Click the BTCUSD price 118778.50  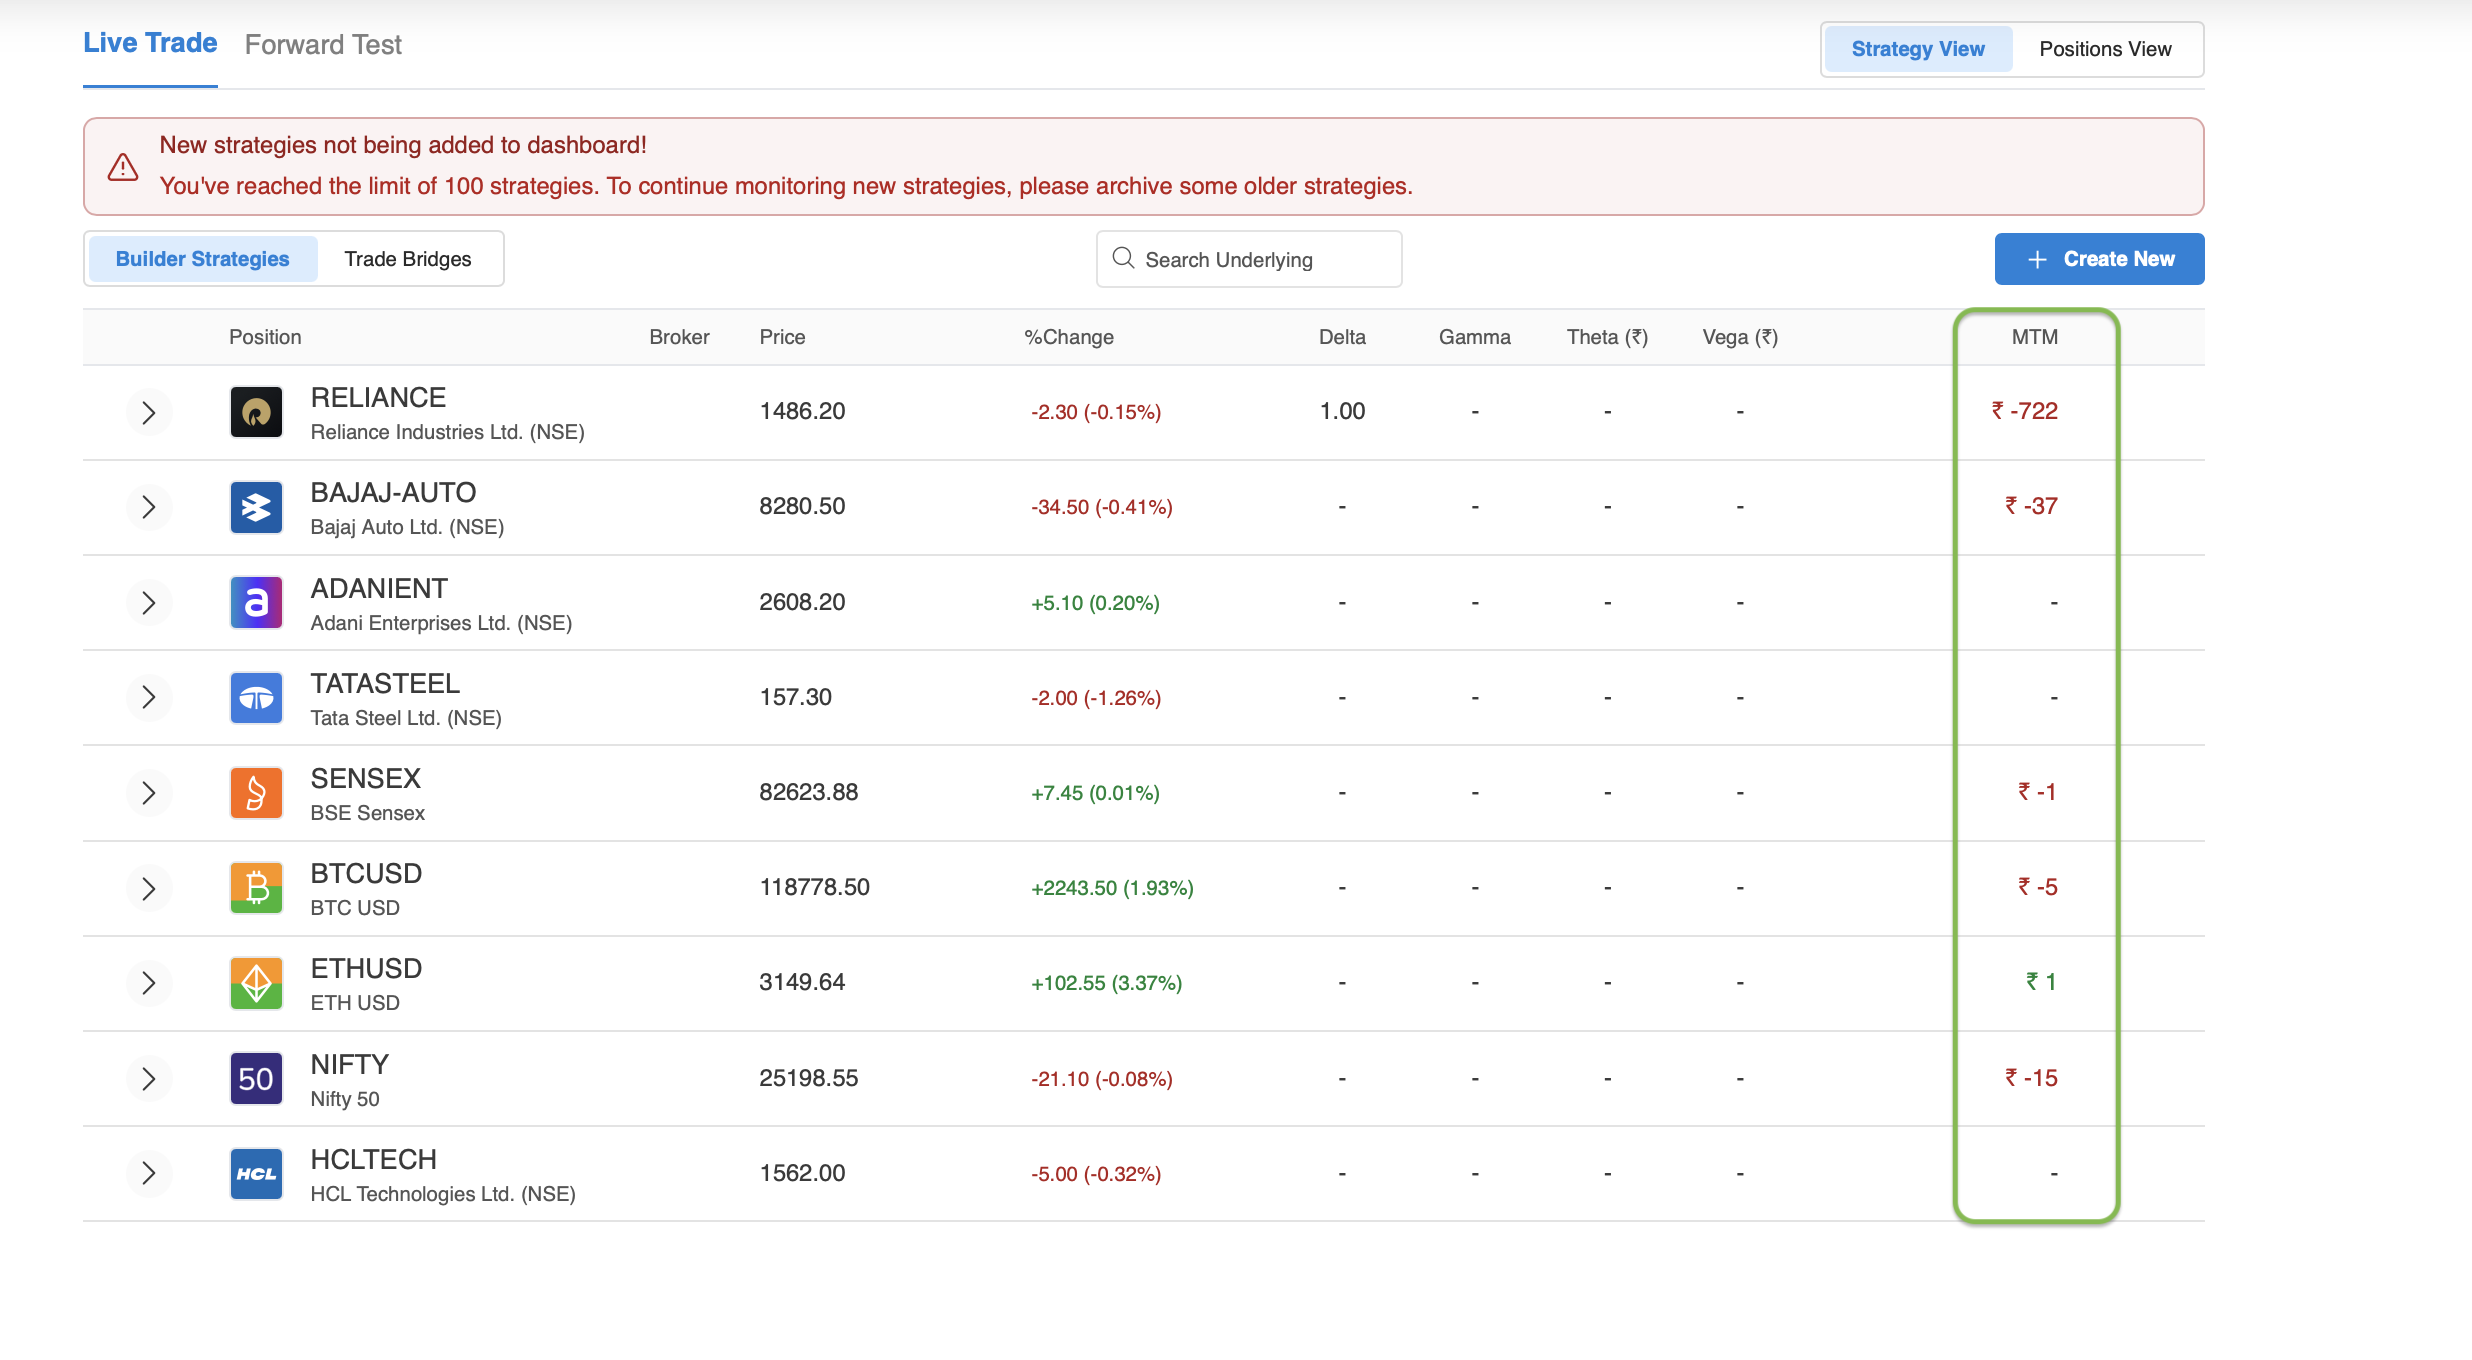click(x=814, y=887)
